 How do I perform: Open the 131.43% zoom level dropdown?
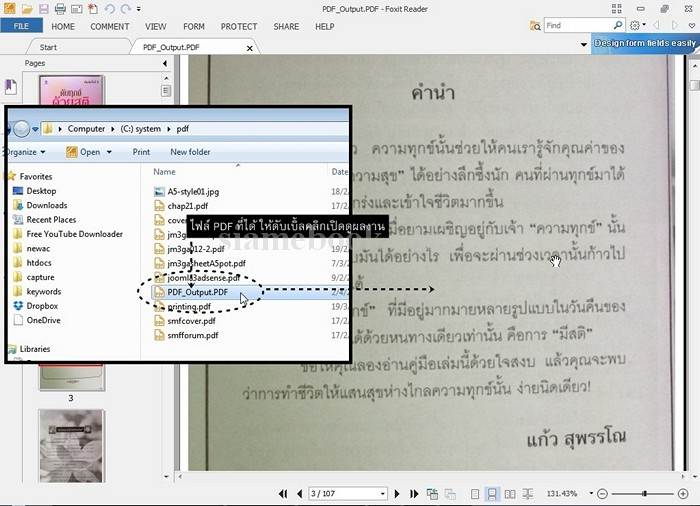coord(592,493)
